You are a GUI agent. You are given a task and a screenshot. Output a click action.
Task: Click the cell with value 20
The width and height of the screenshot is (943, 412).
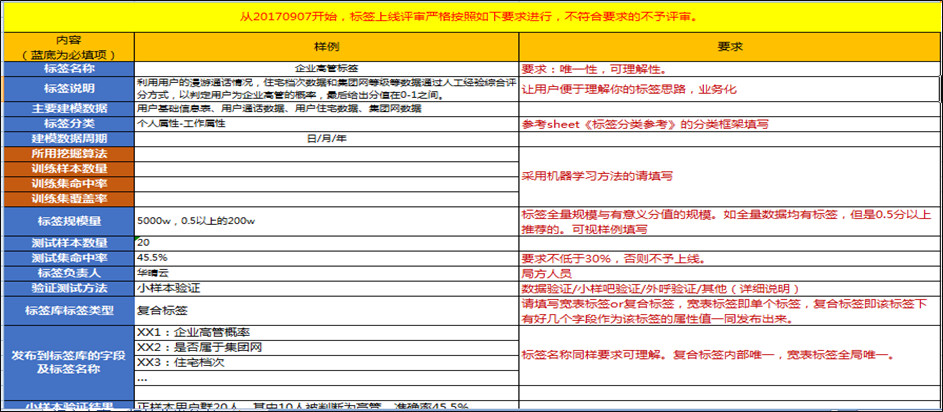point(327,244)
